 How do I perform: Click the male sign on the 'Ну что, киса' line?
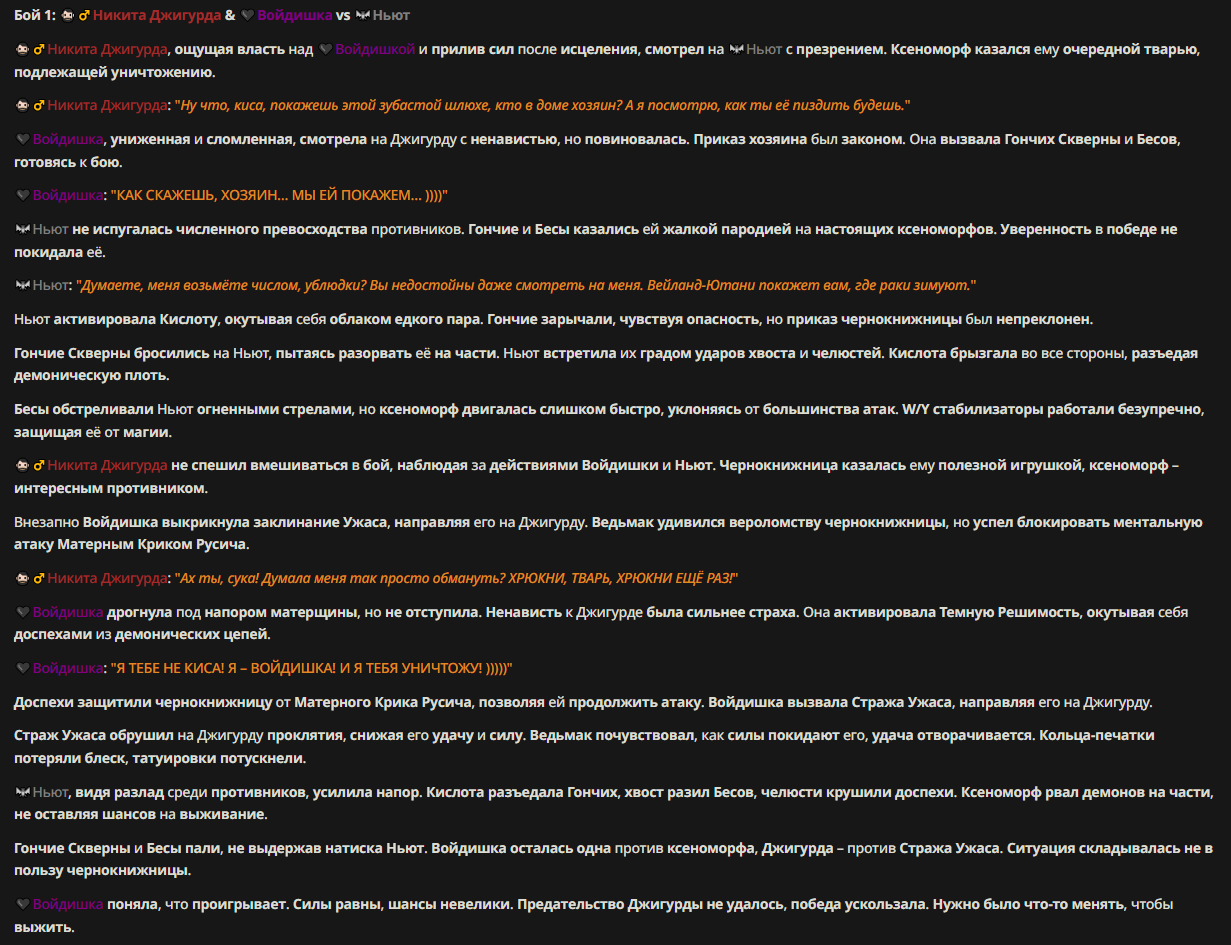pyautogui.click(x=39, y=106)
